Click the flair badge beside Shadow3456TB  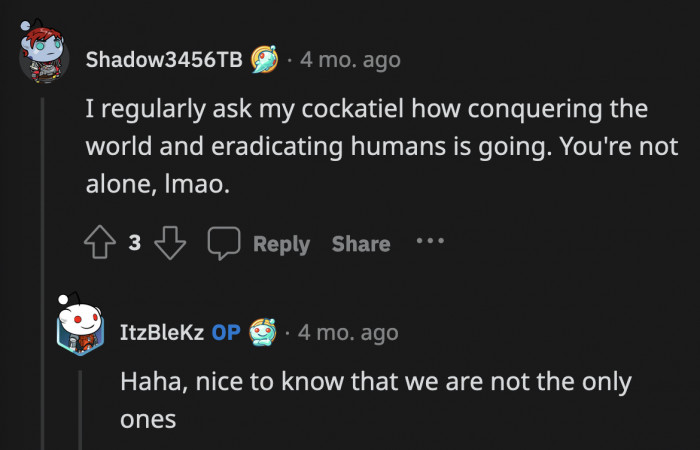264,59
